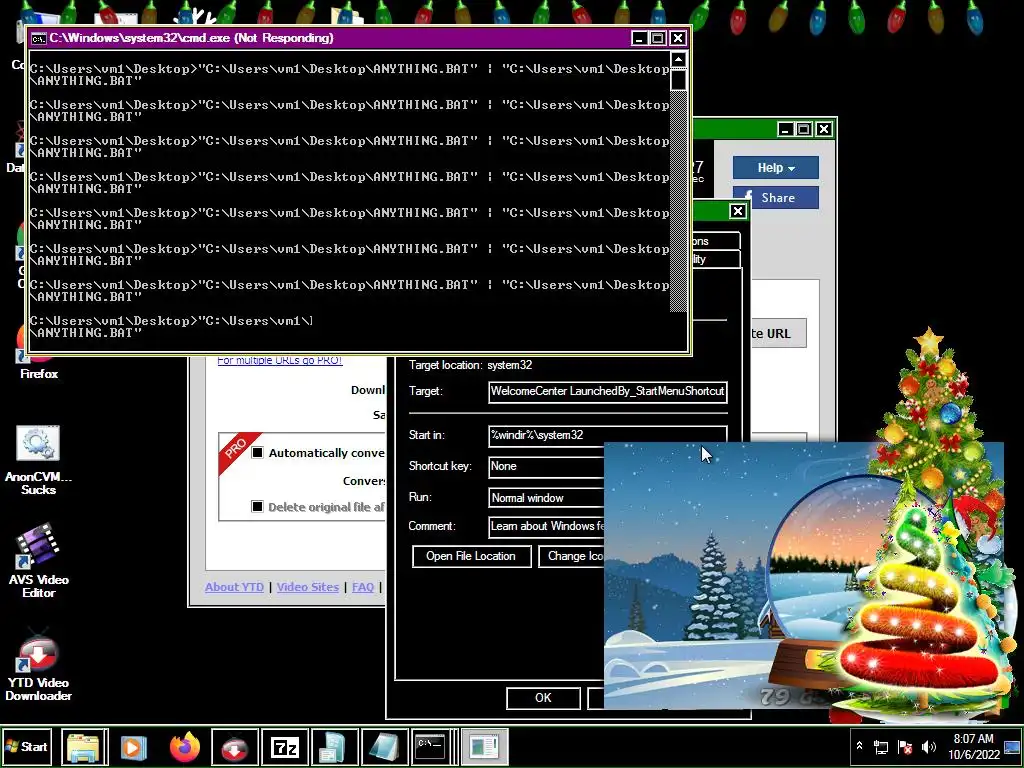Select the Firefox desktop shortcut
The width and height of the screenshot is (1024, 768).
39,353
